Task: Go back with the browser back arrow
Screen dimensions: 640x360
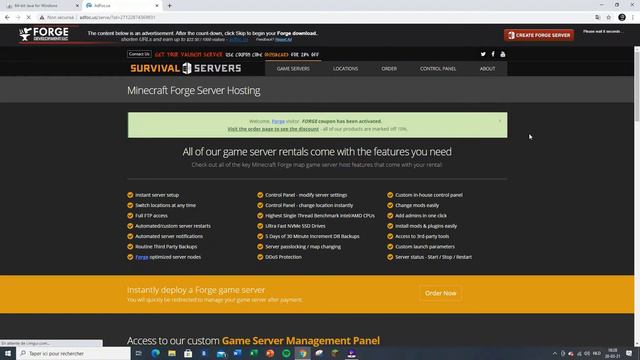Action: point(7,17)
